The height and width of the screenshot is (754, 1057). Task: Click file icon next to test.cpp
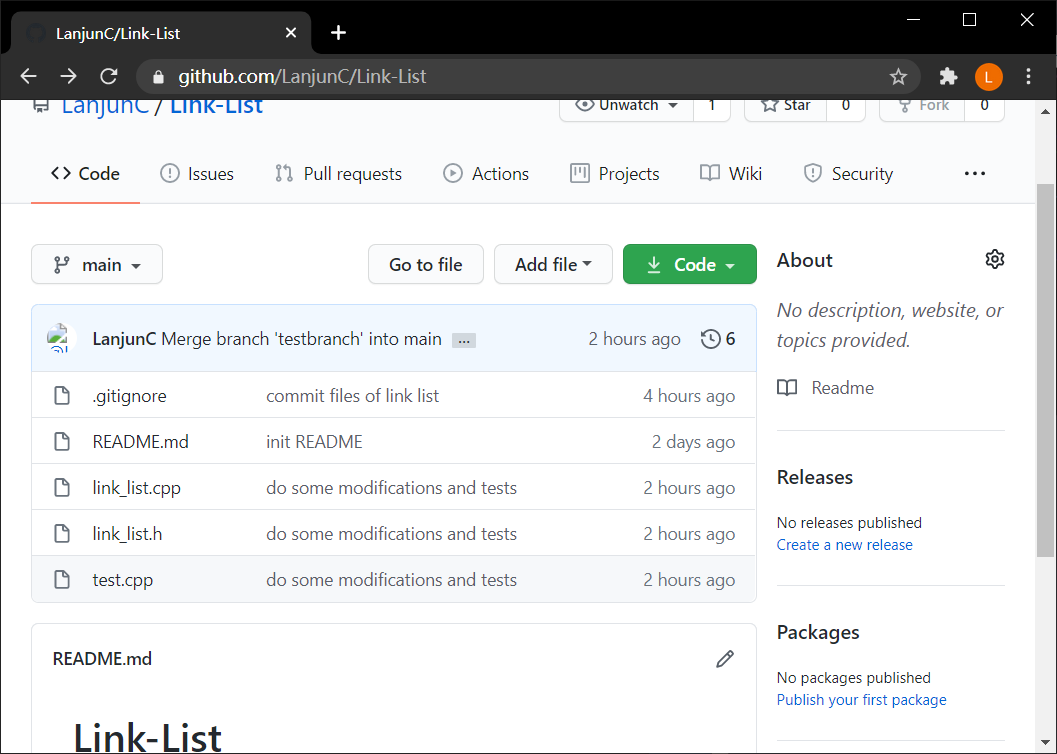(x=62, y=579)
